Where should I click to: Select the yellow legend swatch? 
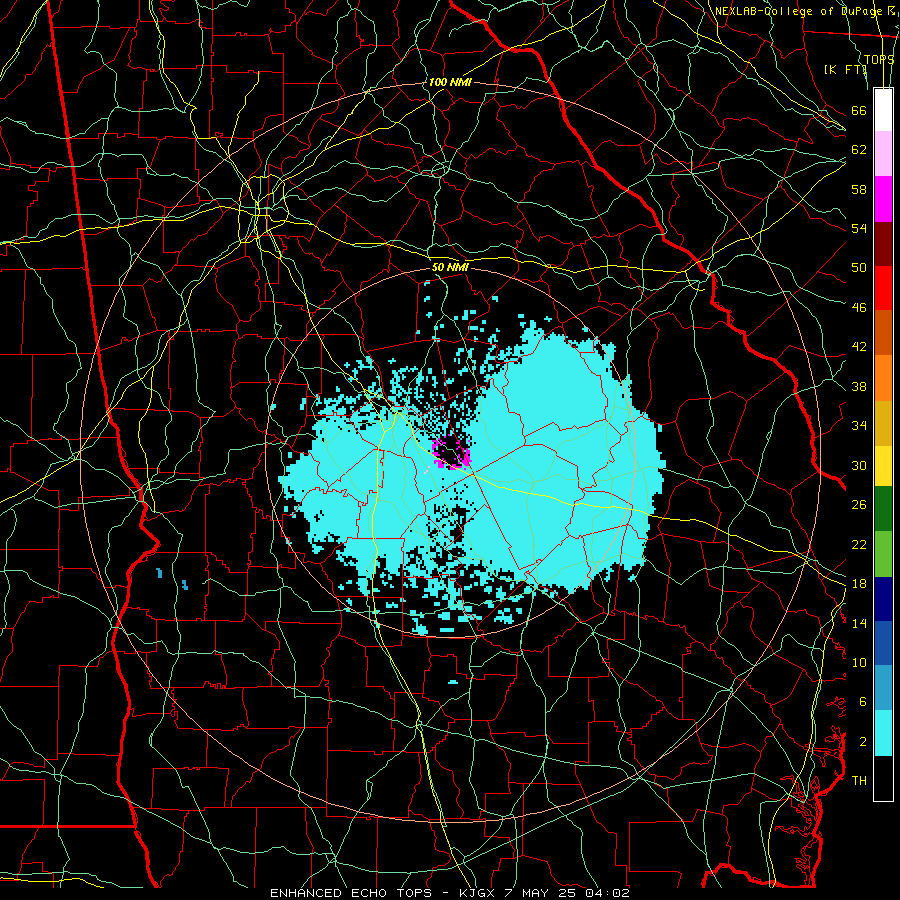coord(883,466)
